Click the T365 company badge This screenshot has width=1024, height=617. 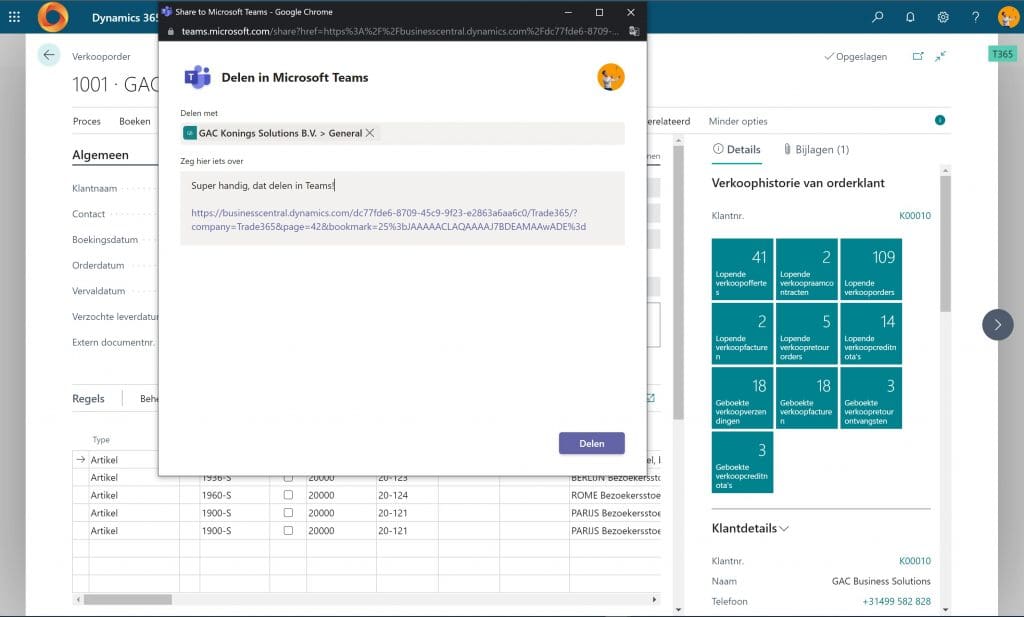pyautogui.click(x=1002, y=54)
